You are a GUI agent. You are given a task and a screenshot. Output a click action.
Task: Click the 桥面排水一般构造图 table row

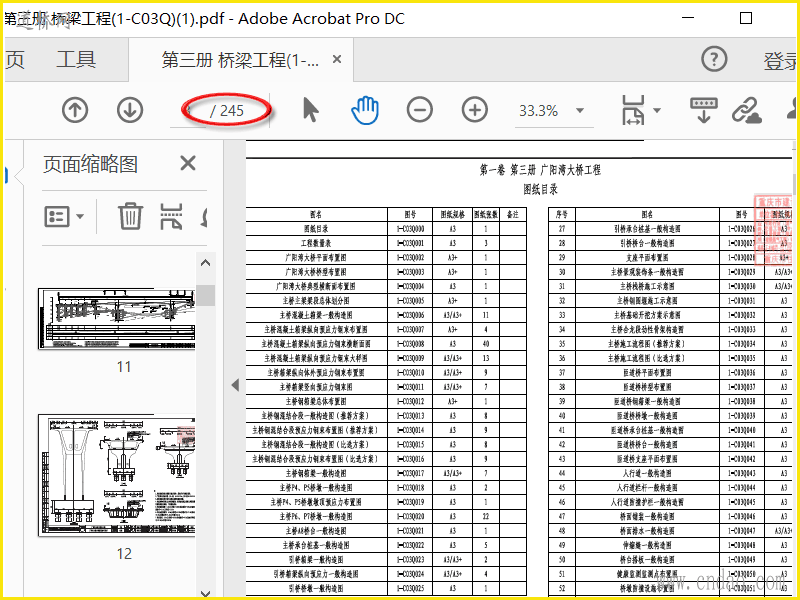pyautogui.click(x=670, y=531)
